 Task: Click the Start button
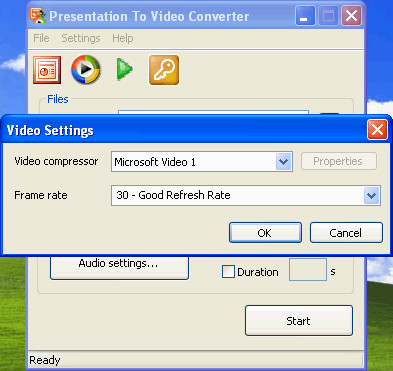pos(299,321)
